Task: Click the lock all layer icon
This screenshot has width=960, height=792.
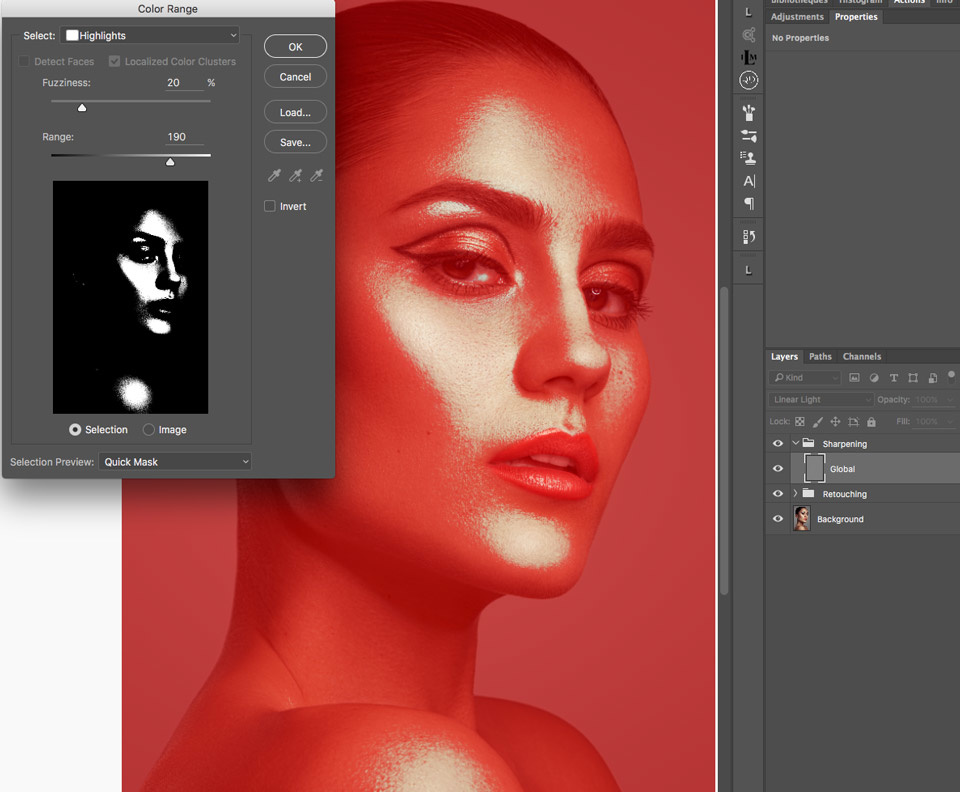Action: [x=871, y=422]
